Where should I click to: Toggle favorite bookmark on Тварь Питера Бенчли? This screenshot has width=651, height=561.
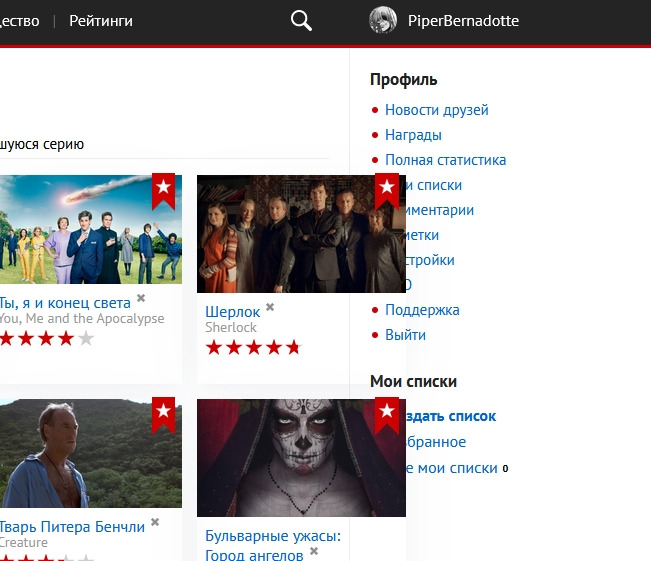164,415
